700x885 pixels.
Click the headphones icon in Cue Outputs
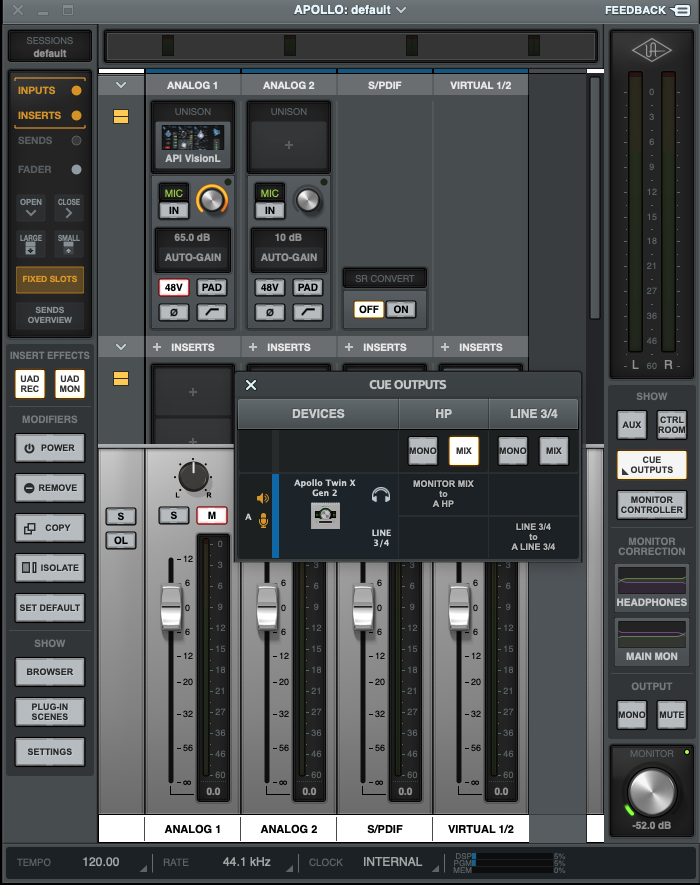[381, 496]
